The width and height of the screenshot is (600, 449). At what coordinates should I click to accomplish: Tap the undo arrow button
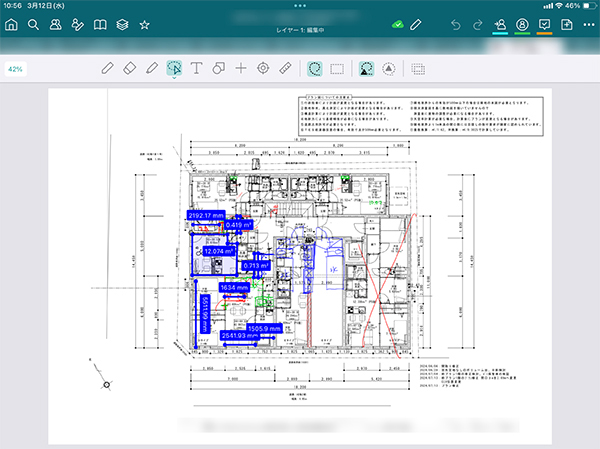click(x=456, y=24)
